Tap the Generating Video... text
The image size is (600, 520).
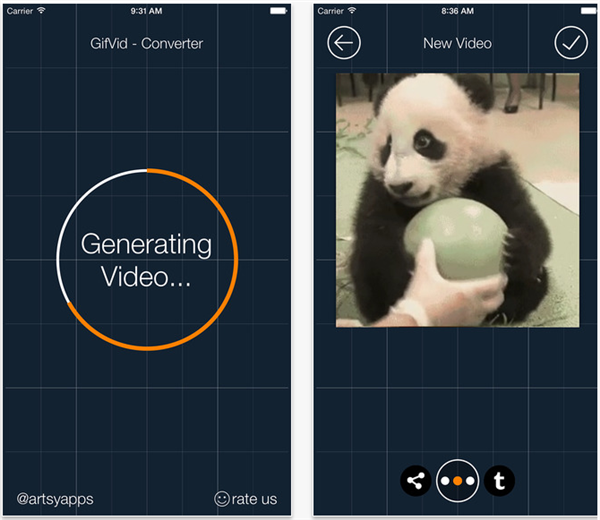click(146, 260)
